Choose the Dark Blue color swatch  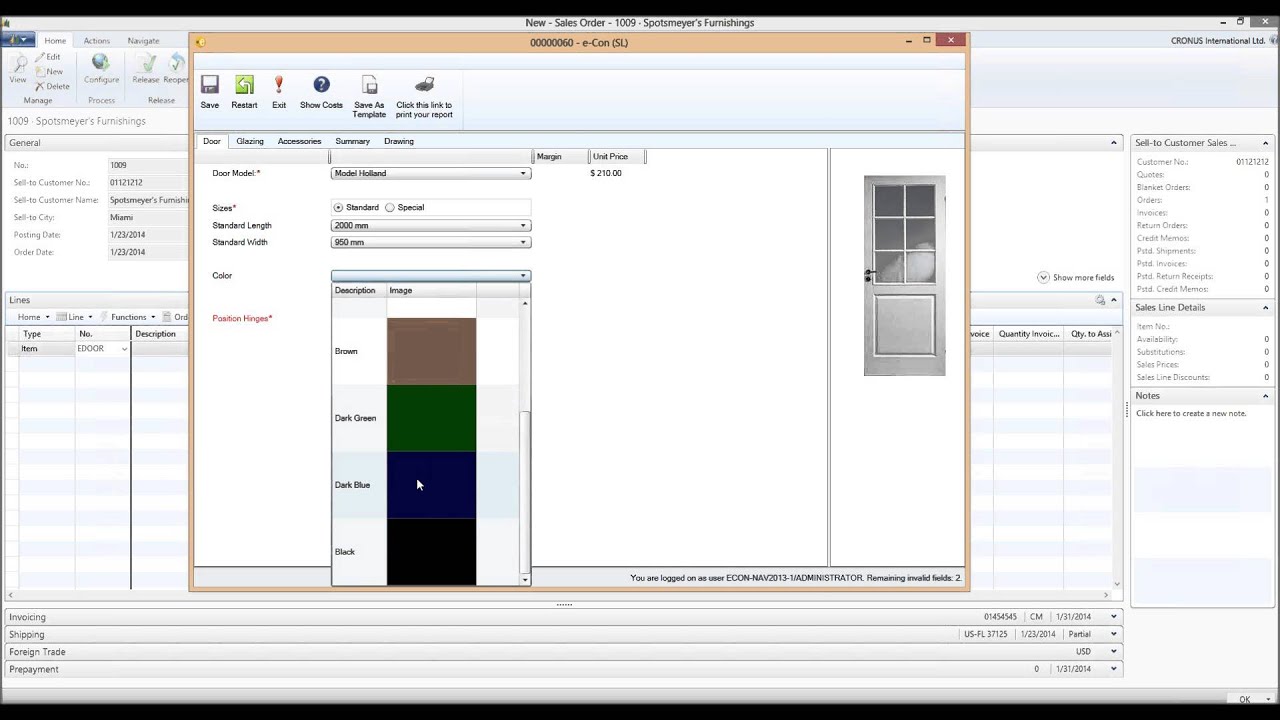[431, 485]
